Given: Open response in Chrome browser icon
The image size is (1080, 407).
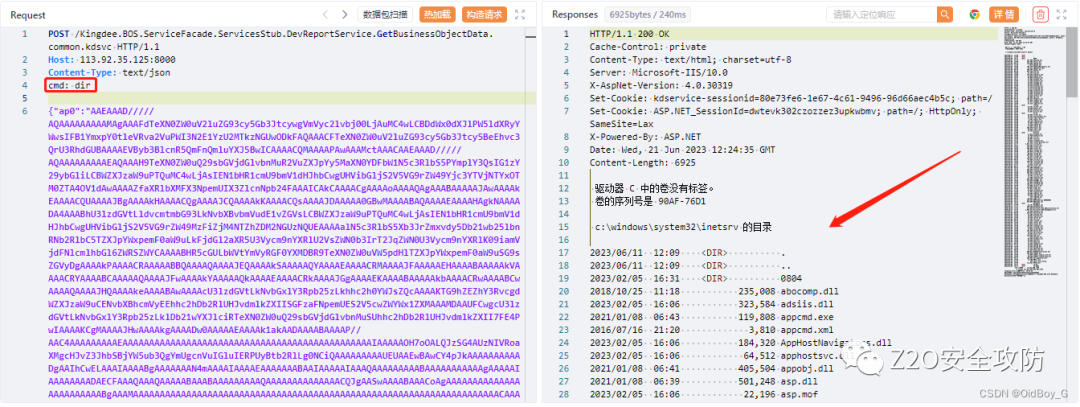Looking at the screenshot, I should pyautogui.click(x=974, y=14).
